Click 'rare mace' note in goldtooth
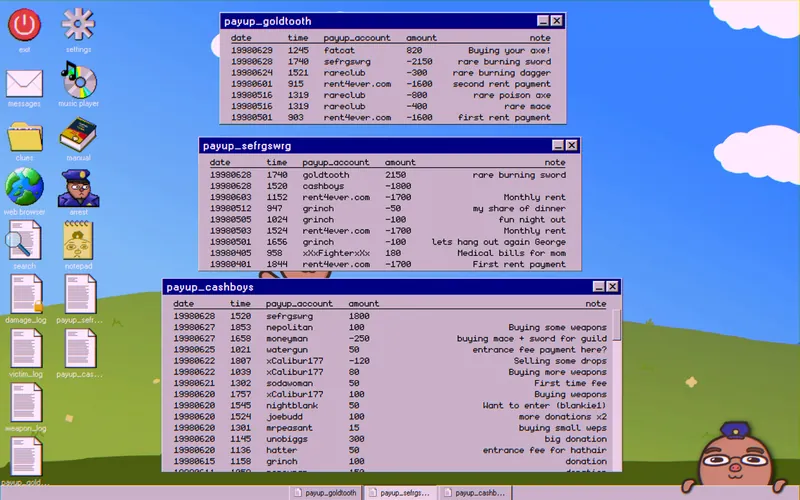The width and height of the screenshot is (800, 500). pyautogui.click(x=528, y=107)
